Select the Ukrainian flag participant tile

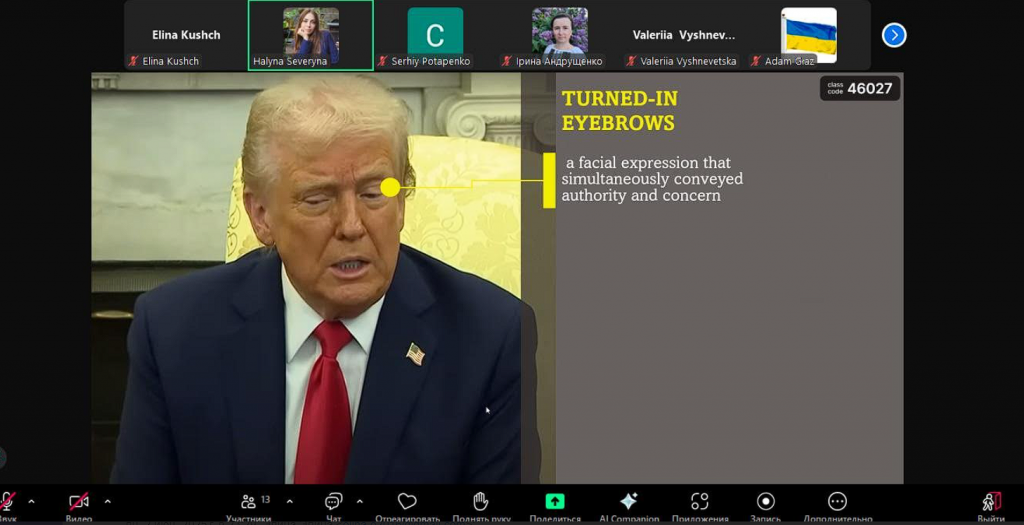tap(808, 36)
